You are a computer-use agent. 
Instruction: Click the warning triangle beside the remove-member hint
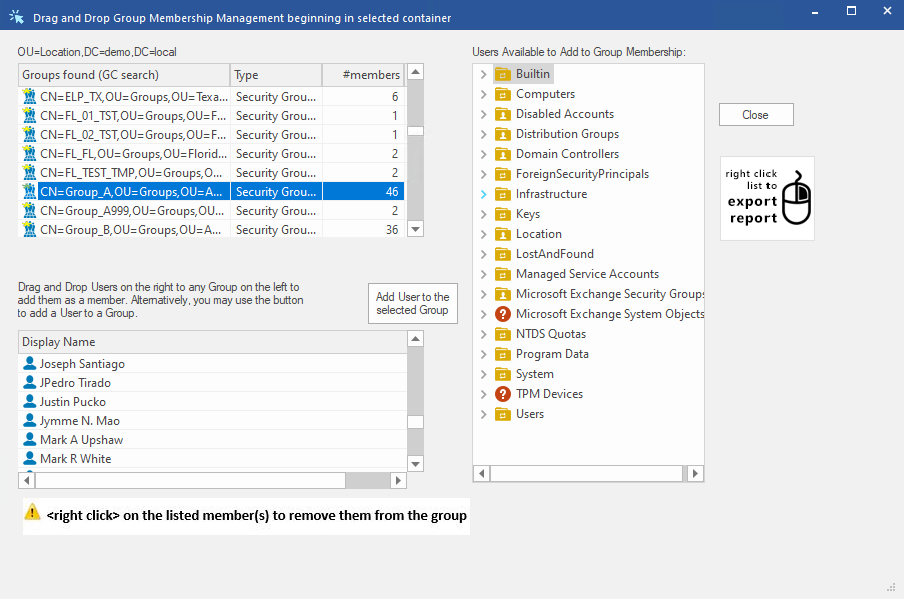[31, 516]
